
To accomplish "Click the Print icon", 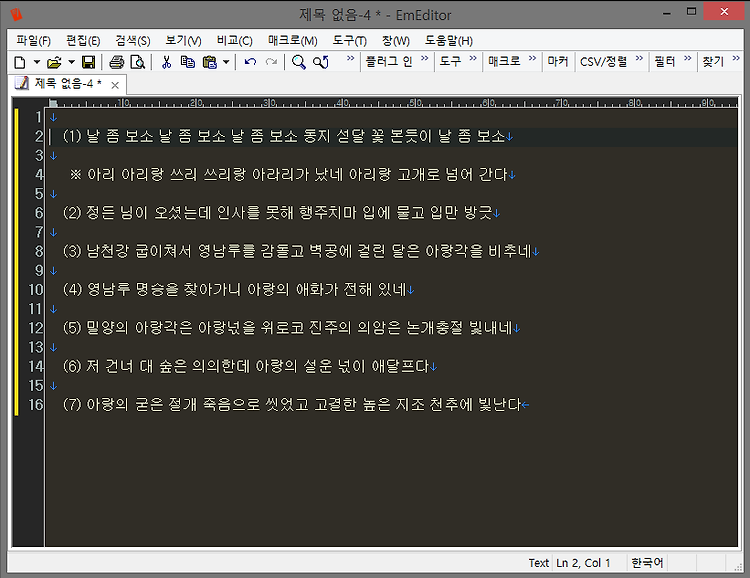I will (x=116, y=62).
